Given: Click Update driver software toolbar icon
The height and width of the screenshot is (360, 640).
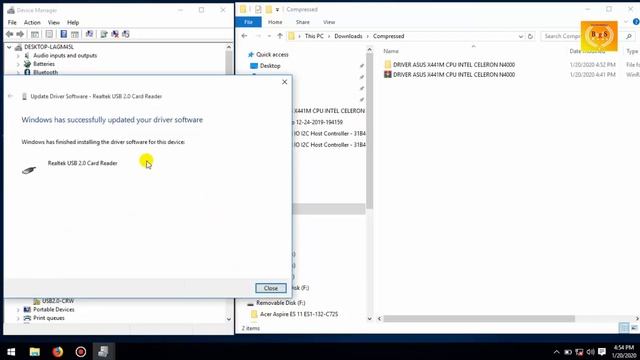Looking at the screenshot, I should 104,34.
